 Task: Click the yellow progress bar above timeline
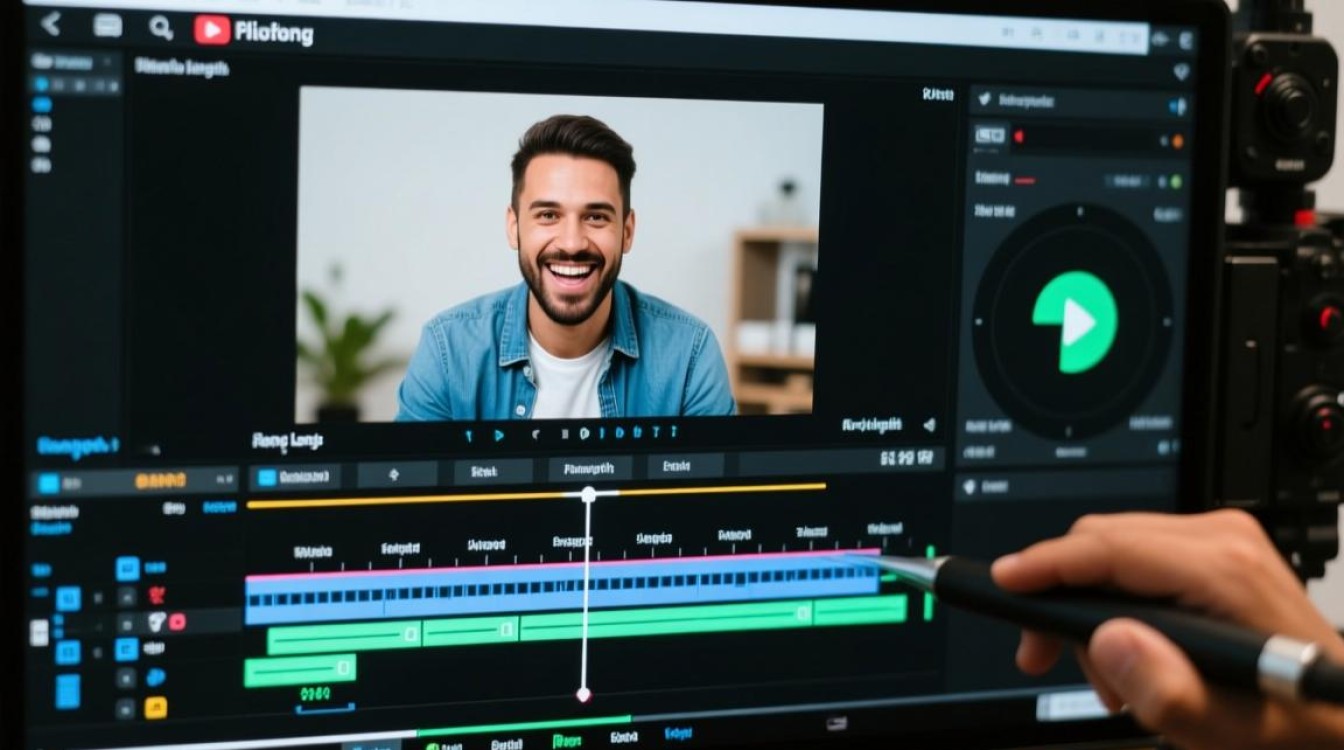coord(536,495)
